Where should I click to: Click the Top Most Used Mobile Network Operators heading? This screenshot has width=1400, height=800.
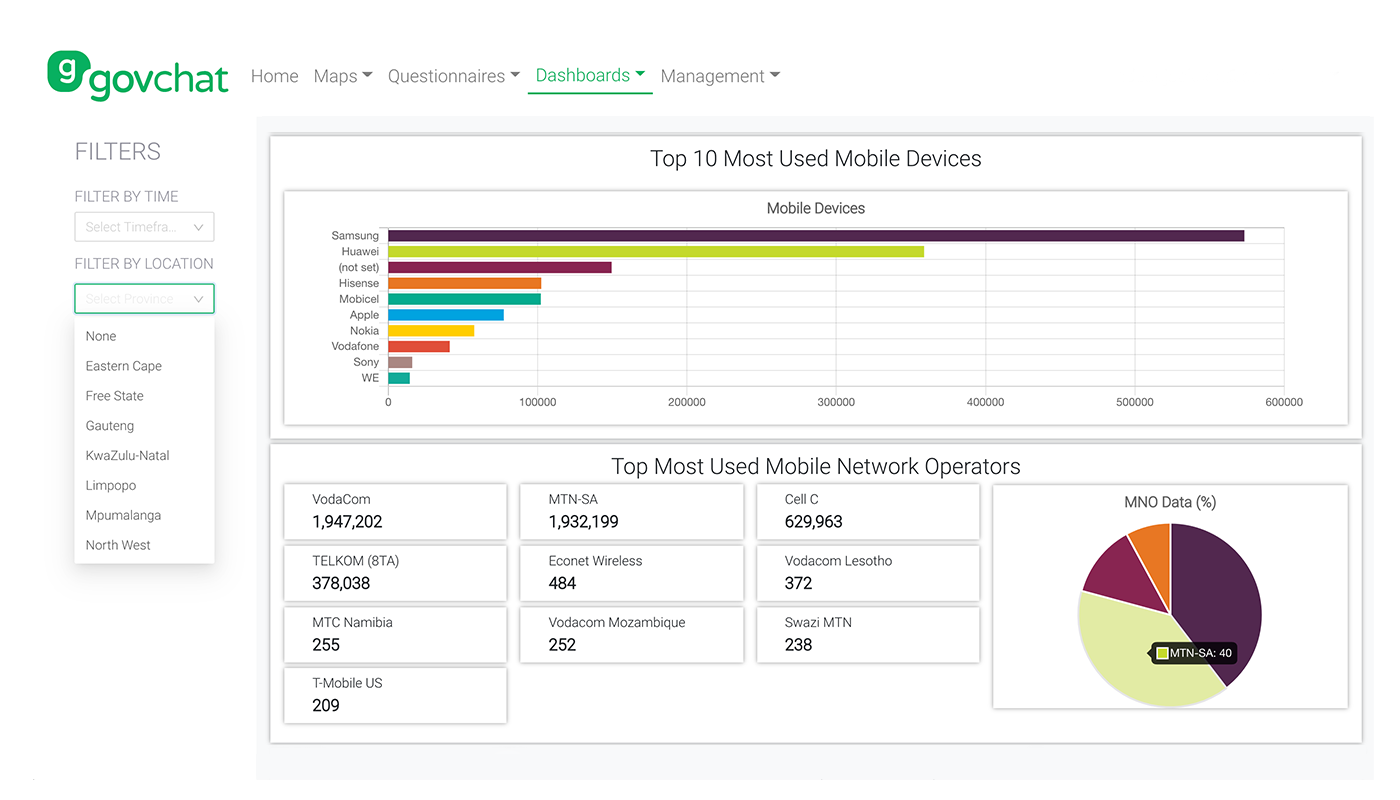(816, 466)
